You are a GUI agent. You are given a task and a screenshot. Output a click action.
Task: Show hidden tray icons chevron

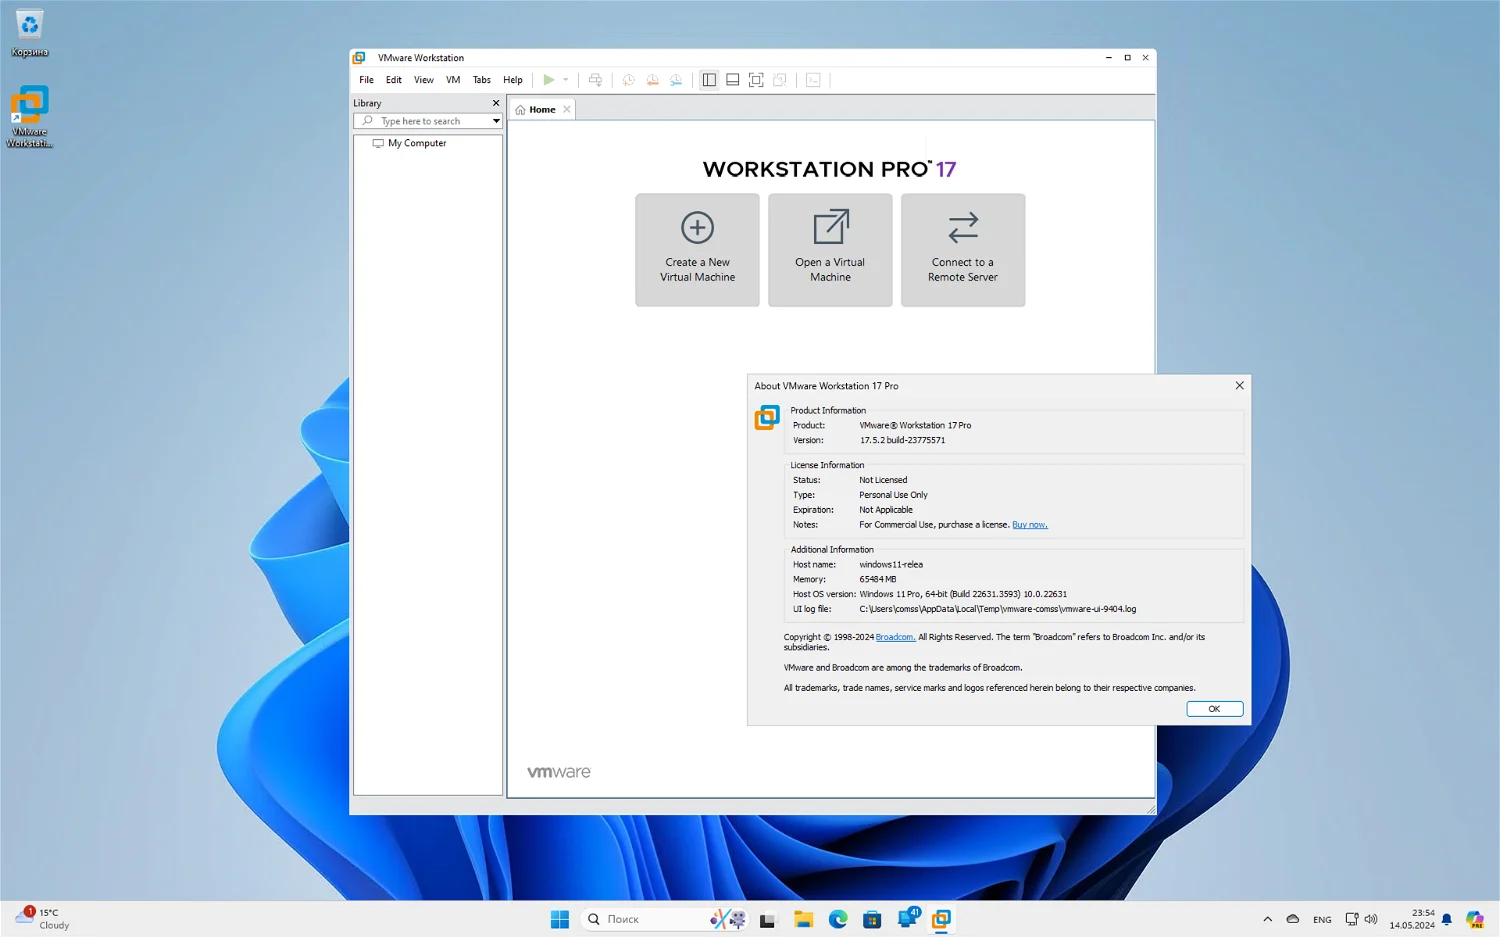1267,919
